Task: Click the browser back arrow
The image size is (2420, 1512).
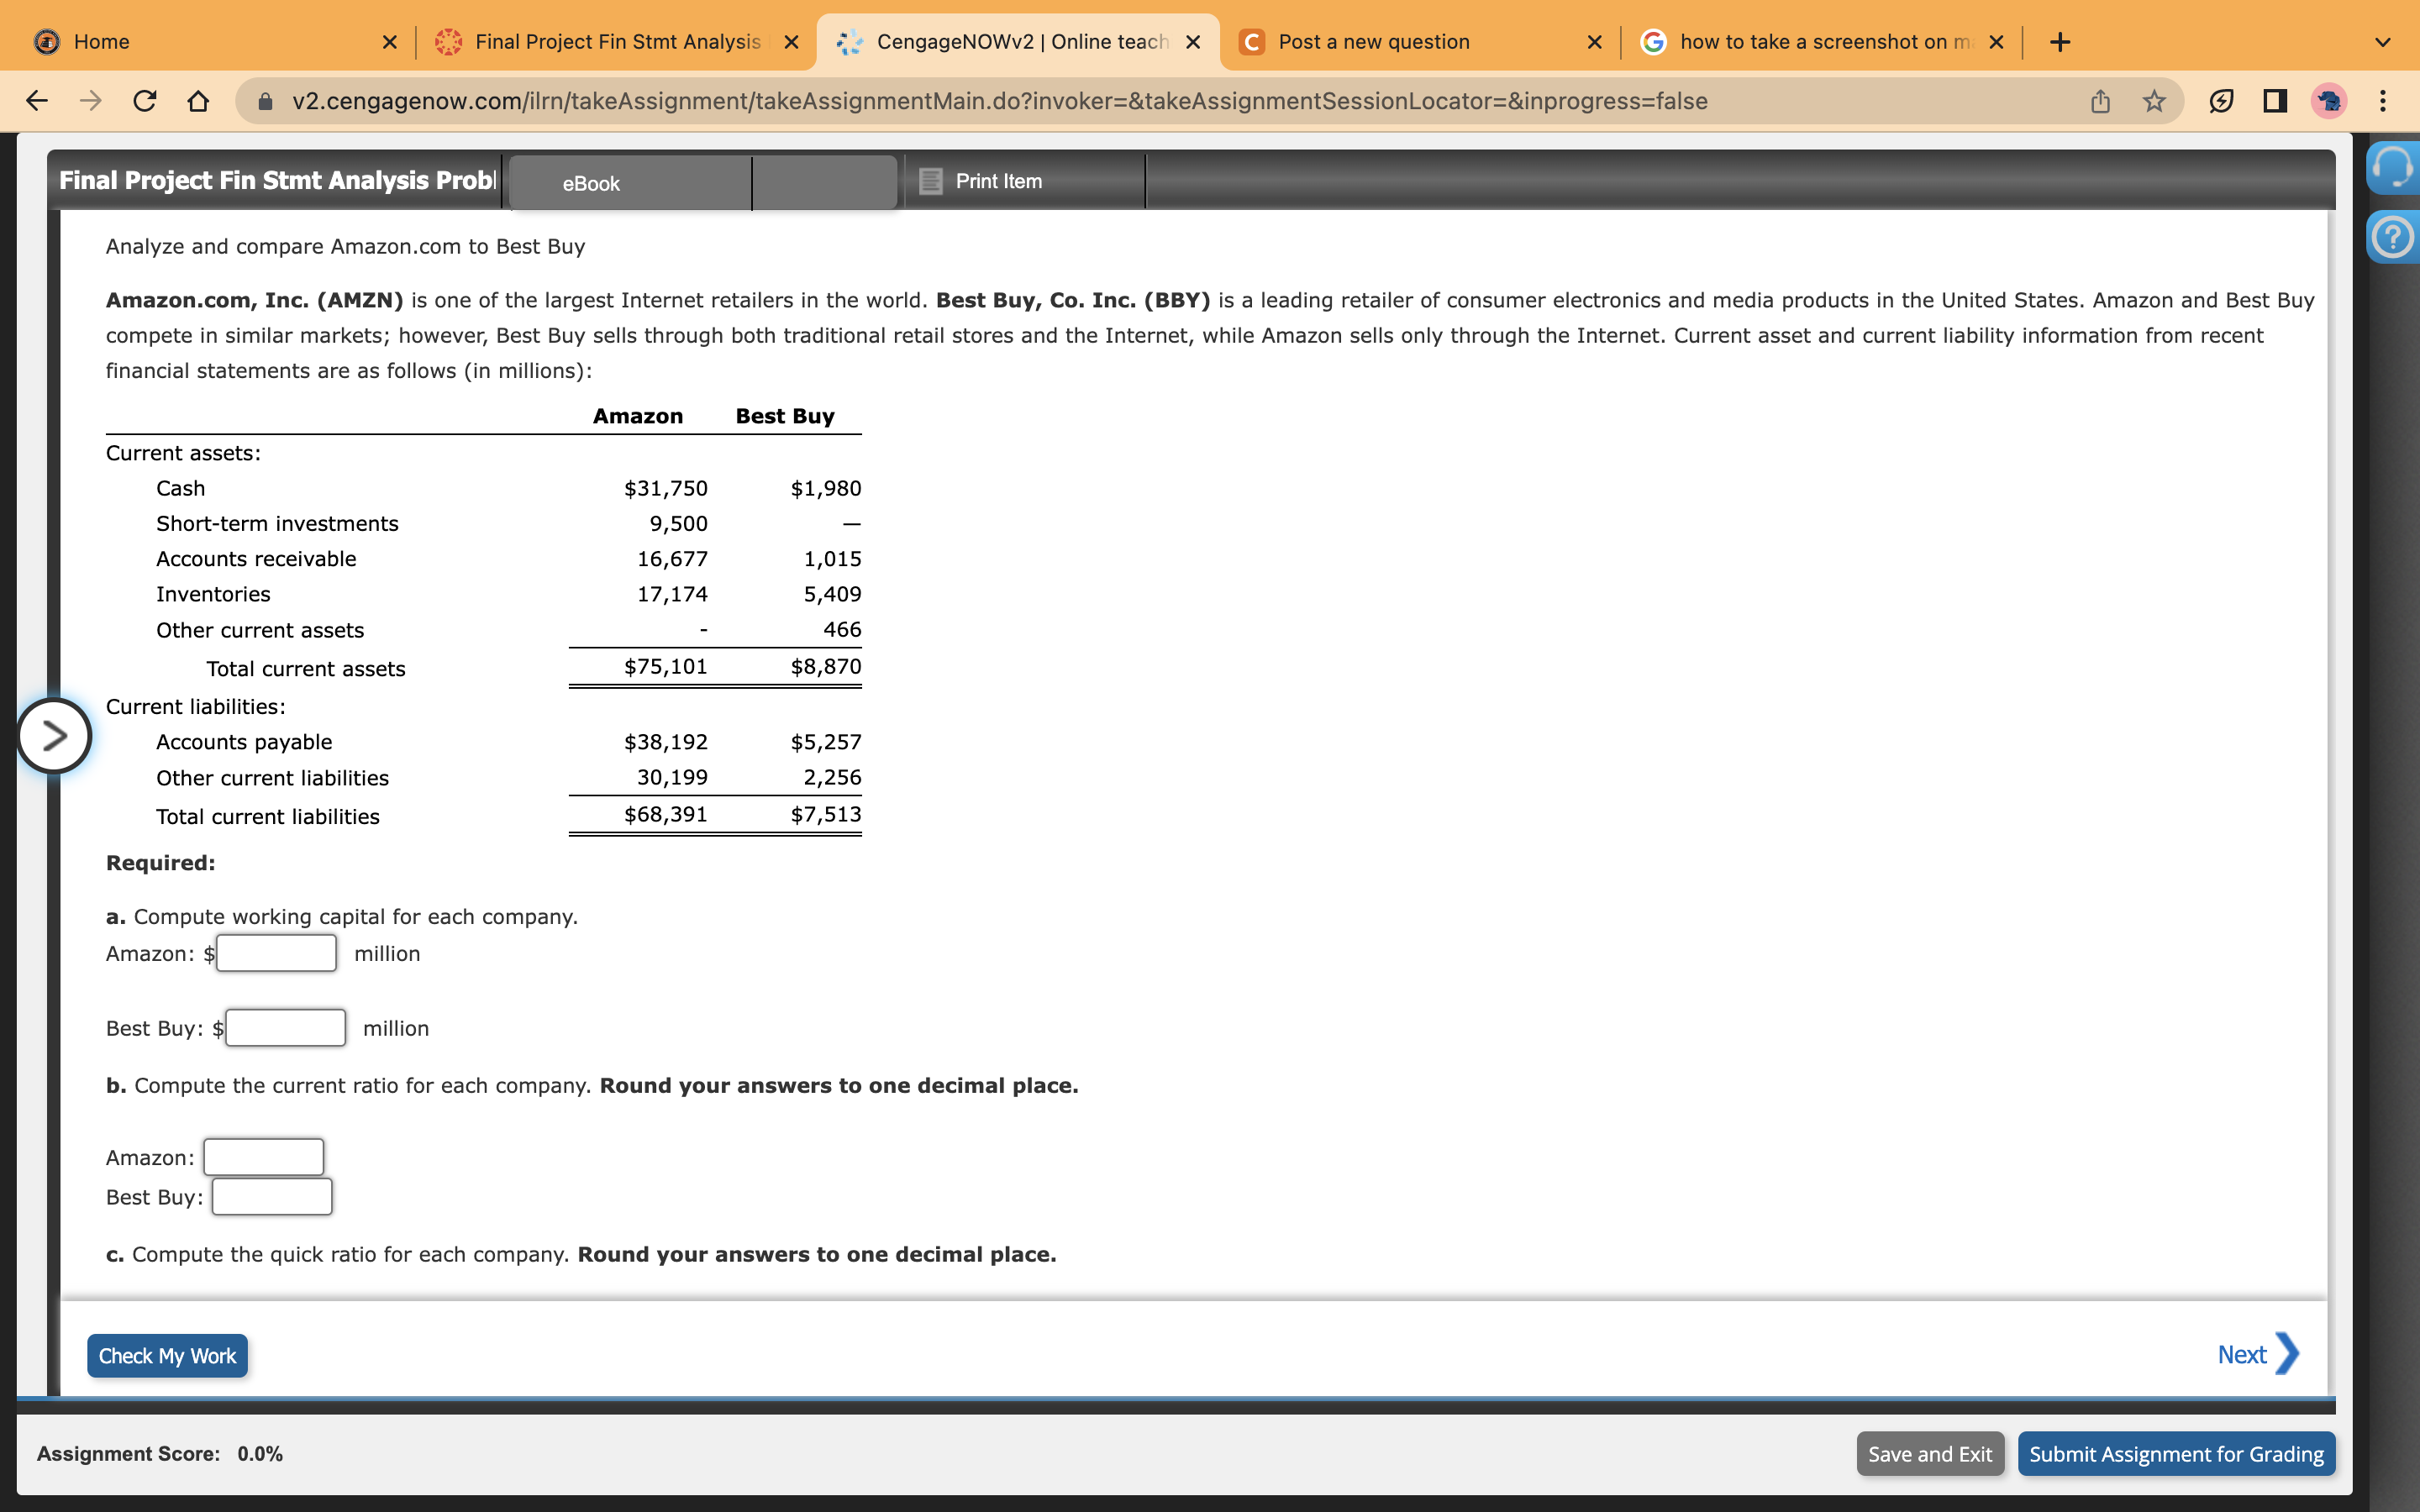Action: 37,101
